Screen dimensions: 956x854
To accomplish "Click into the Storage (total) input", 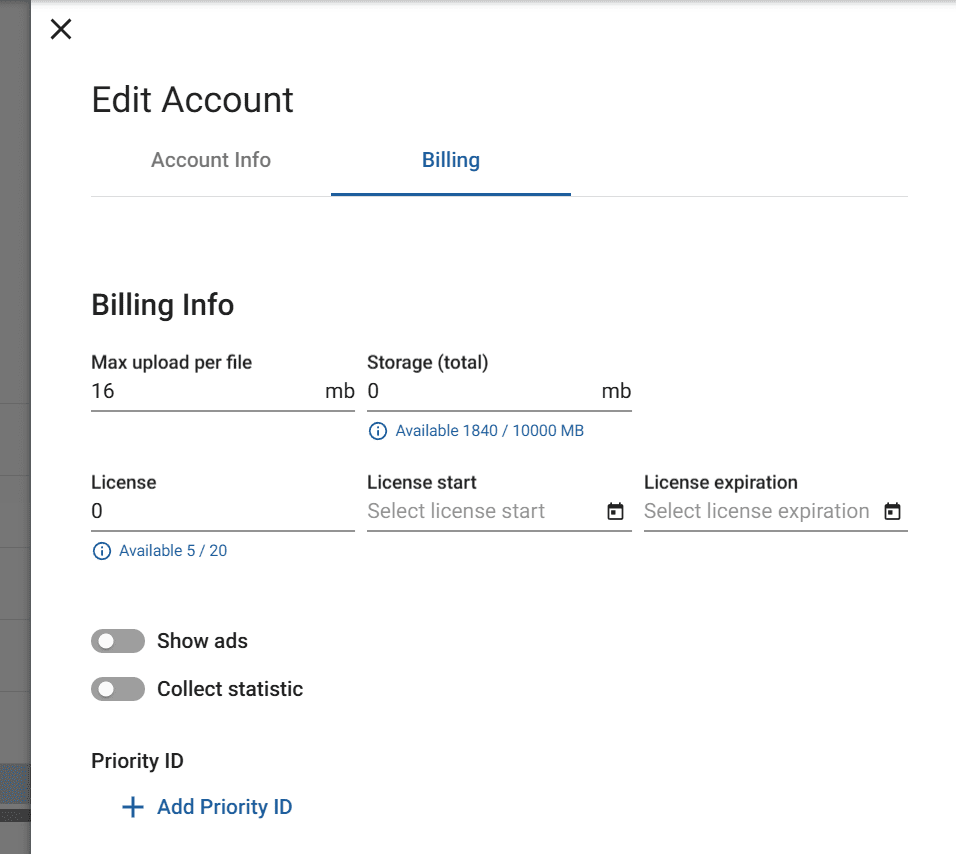I will click(480, 391).
